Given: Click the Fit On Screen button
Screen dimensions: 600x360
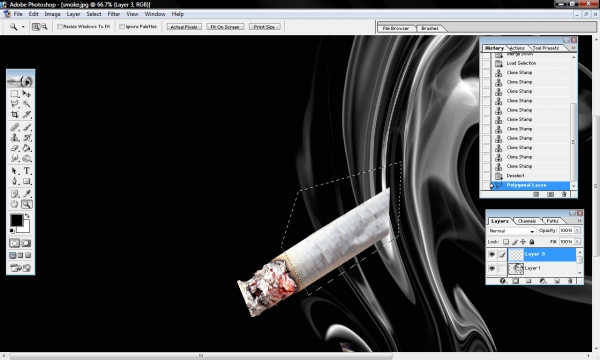Looking at the screenshot, I should (x=225, y=27).
